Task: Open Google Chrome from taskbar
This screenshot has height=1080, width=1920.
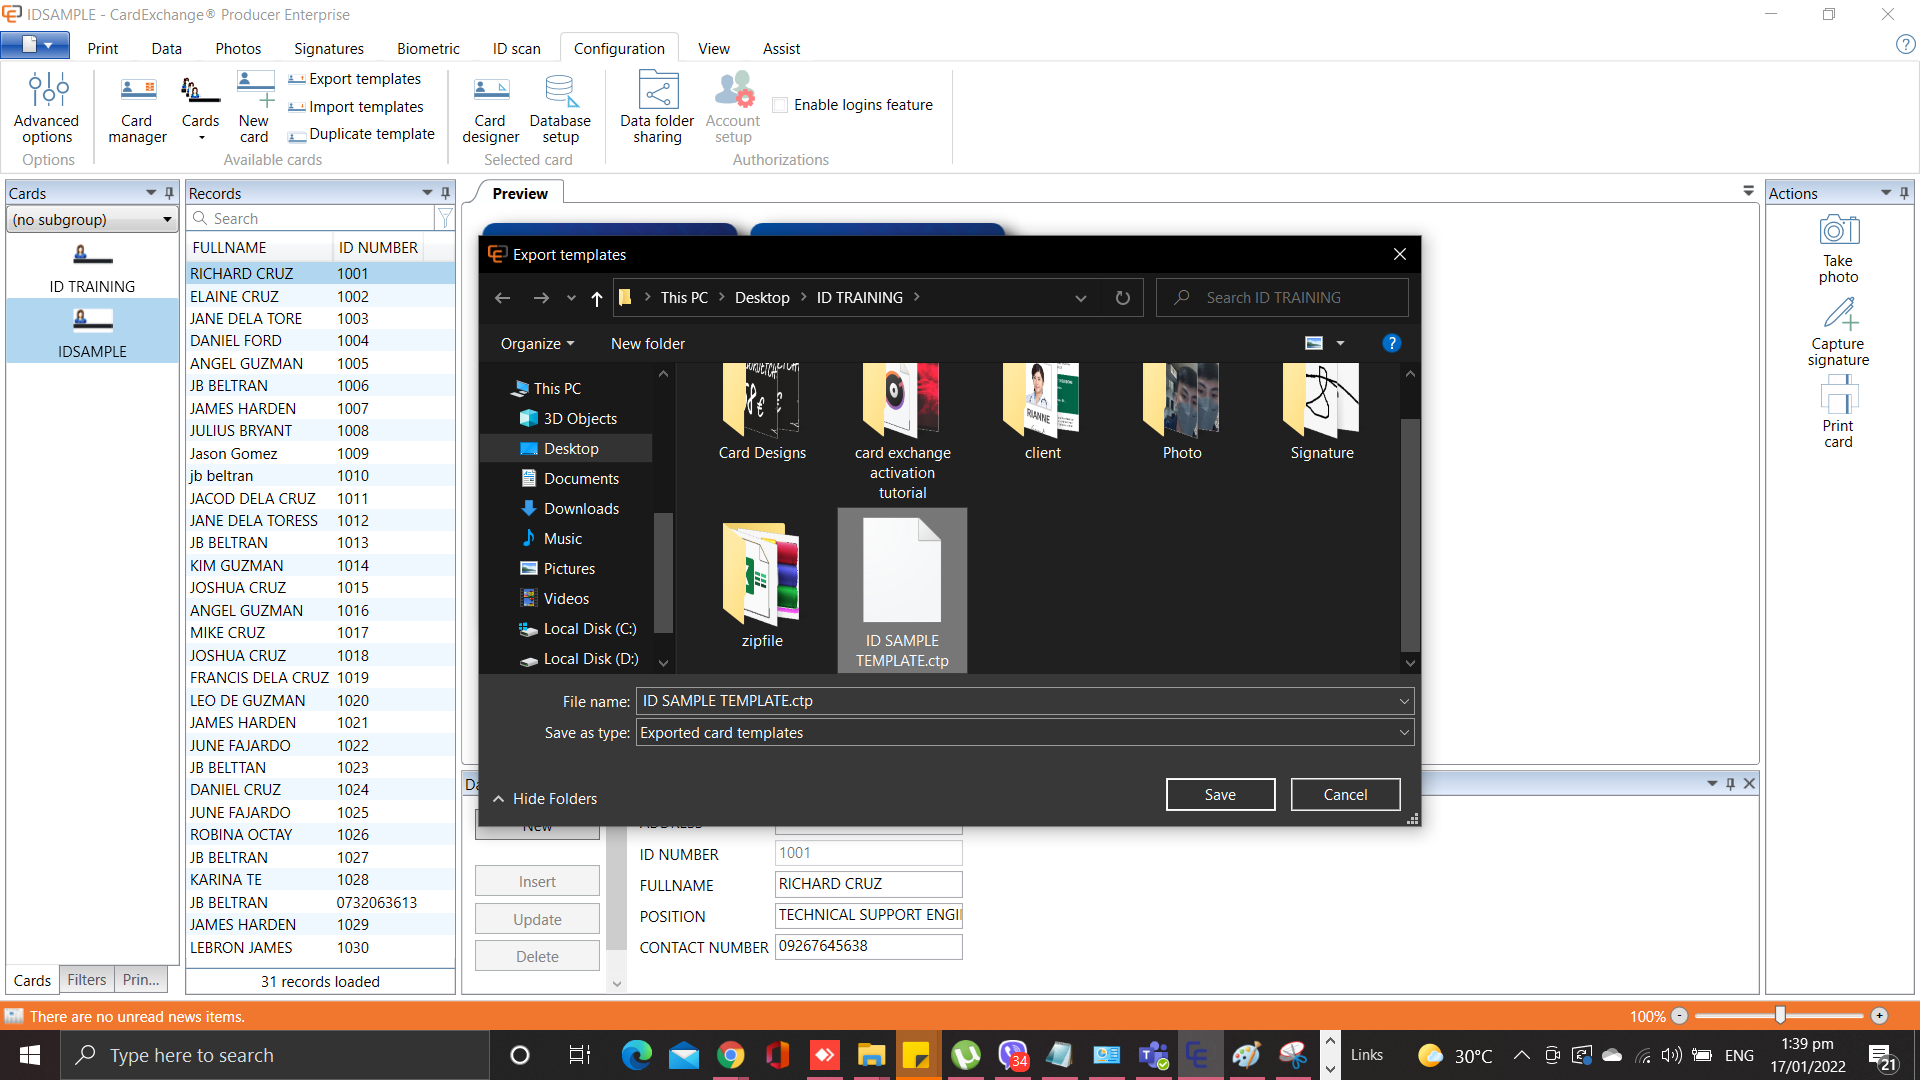Action: coord(731,1055)
